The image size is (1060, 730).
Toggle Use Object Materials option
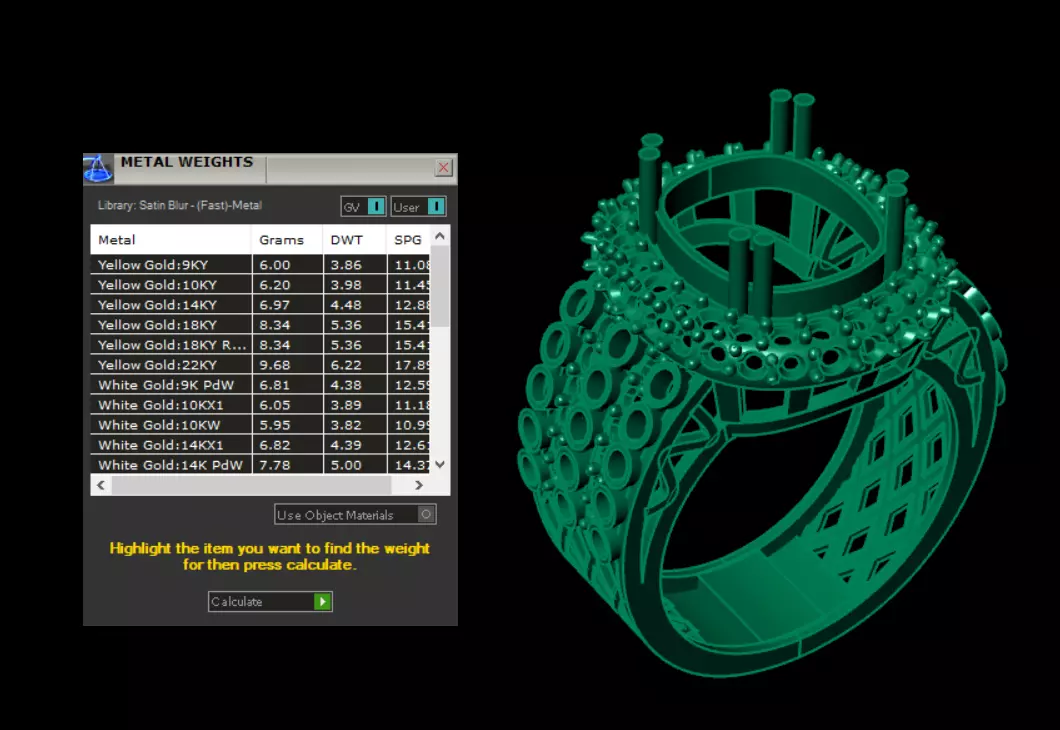pos(356,514)
